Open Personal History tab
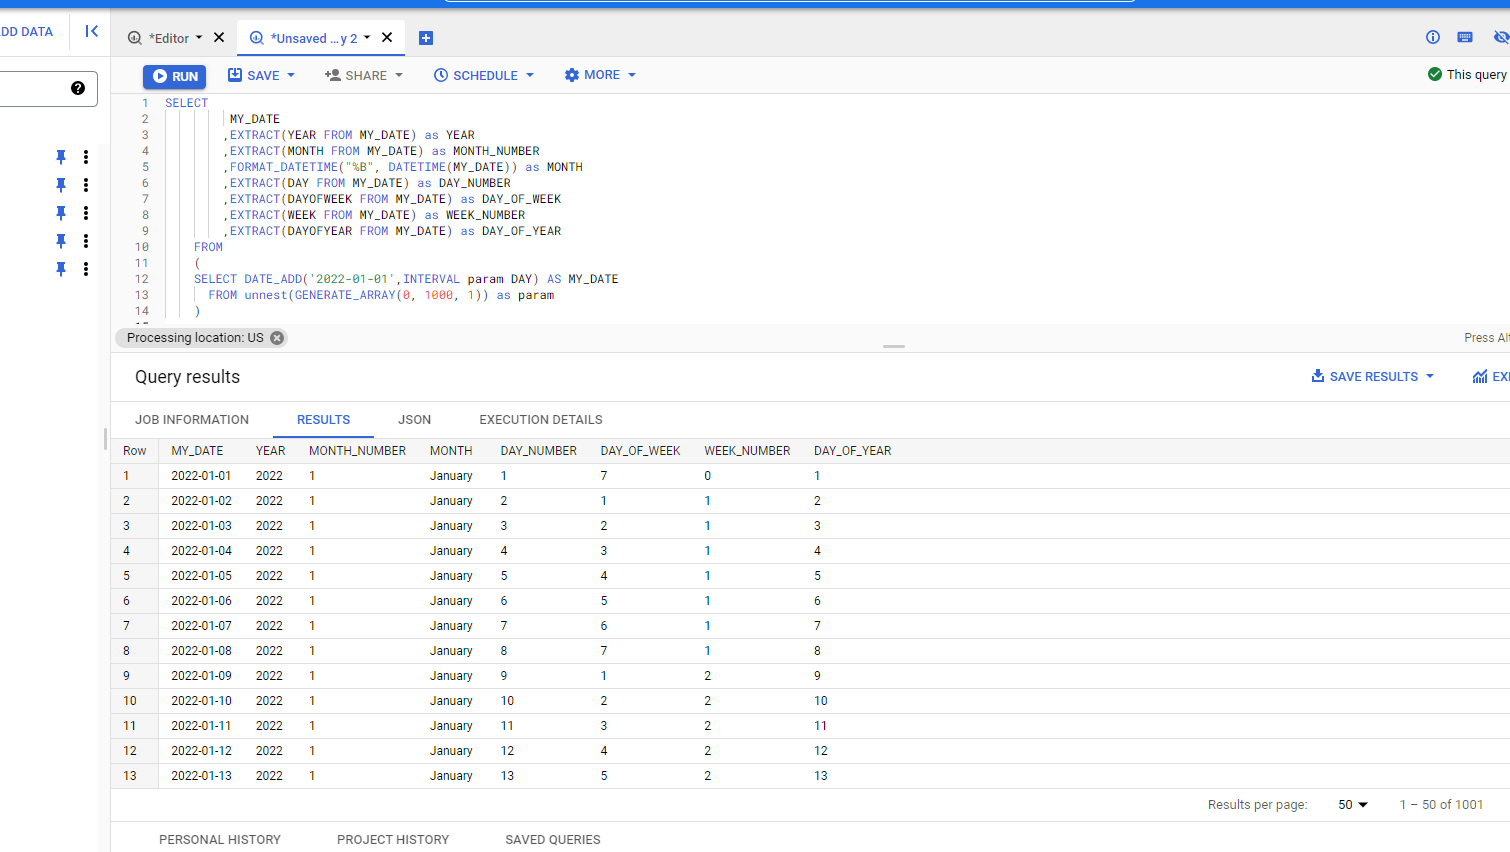The width and height of the screenshot is (1510, 852). 220,840
